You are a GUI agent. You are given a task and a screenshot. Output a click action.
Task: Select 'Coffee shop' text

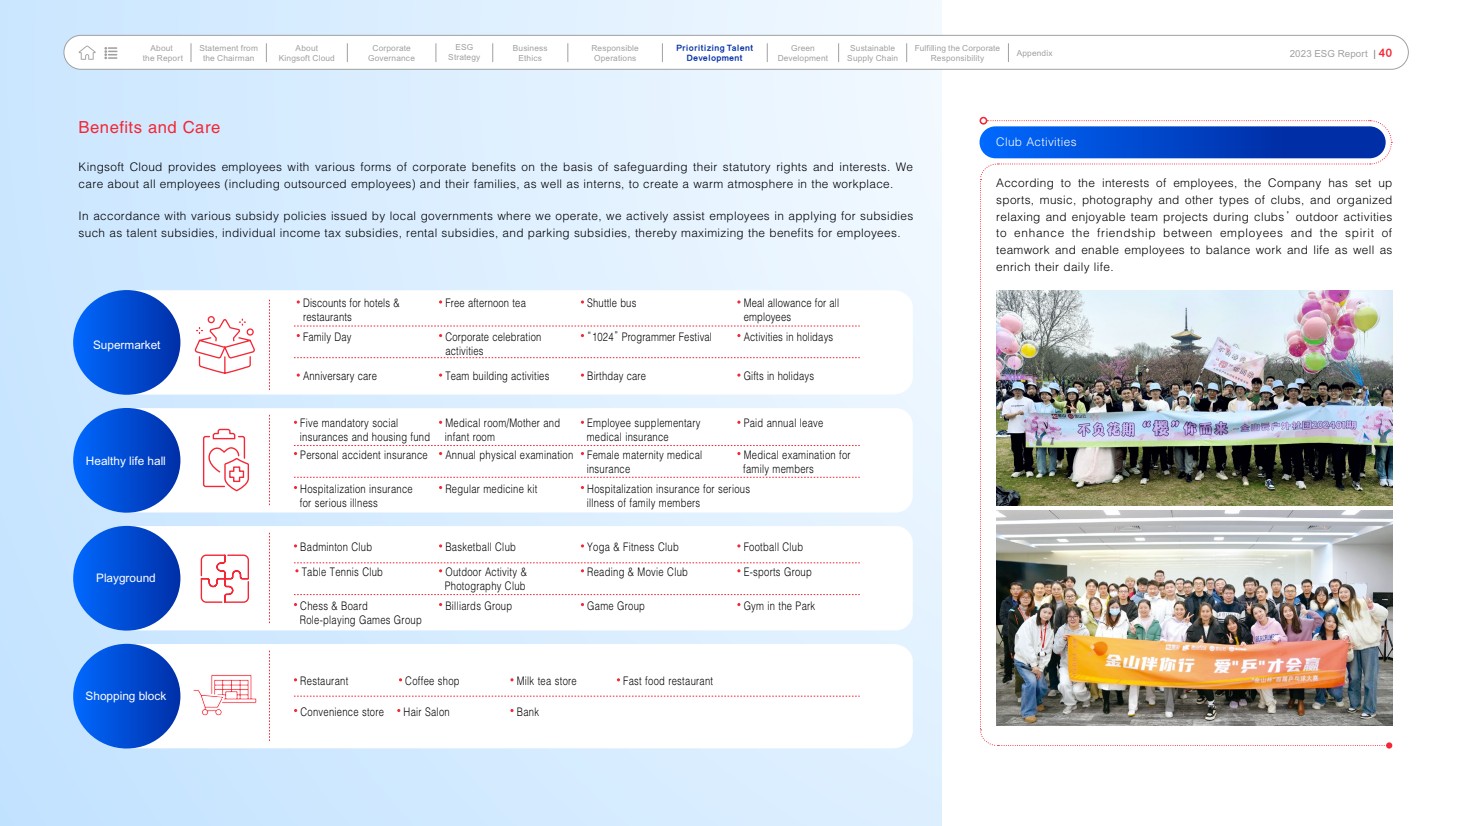(x=432, y=681)
